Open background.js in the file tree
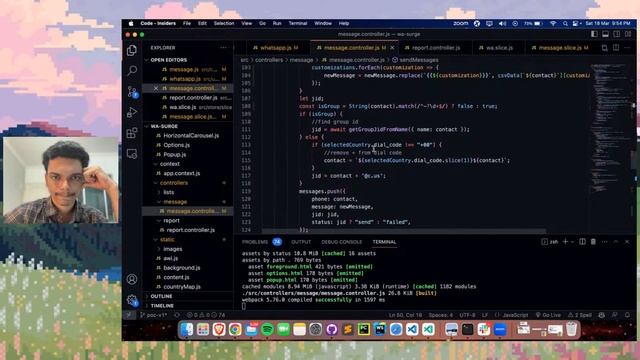This screenshot has width=640, height=360. pos(188,268)
